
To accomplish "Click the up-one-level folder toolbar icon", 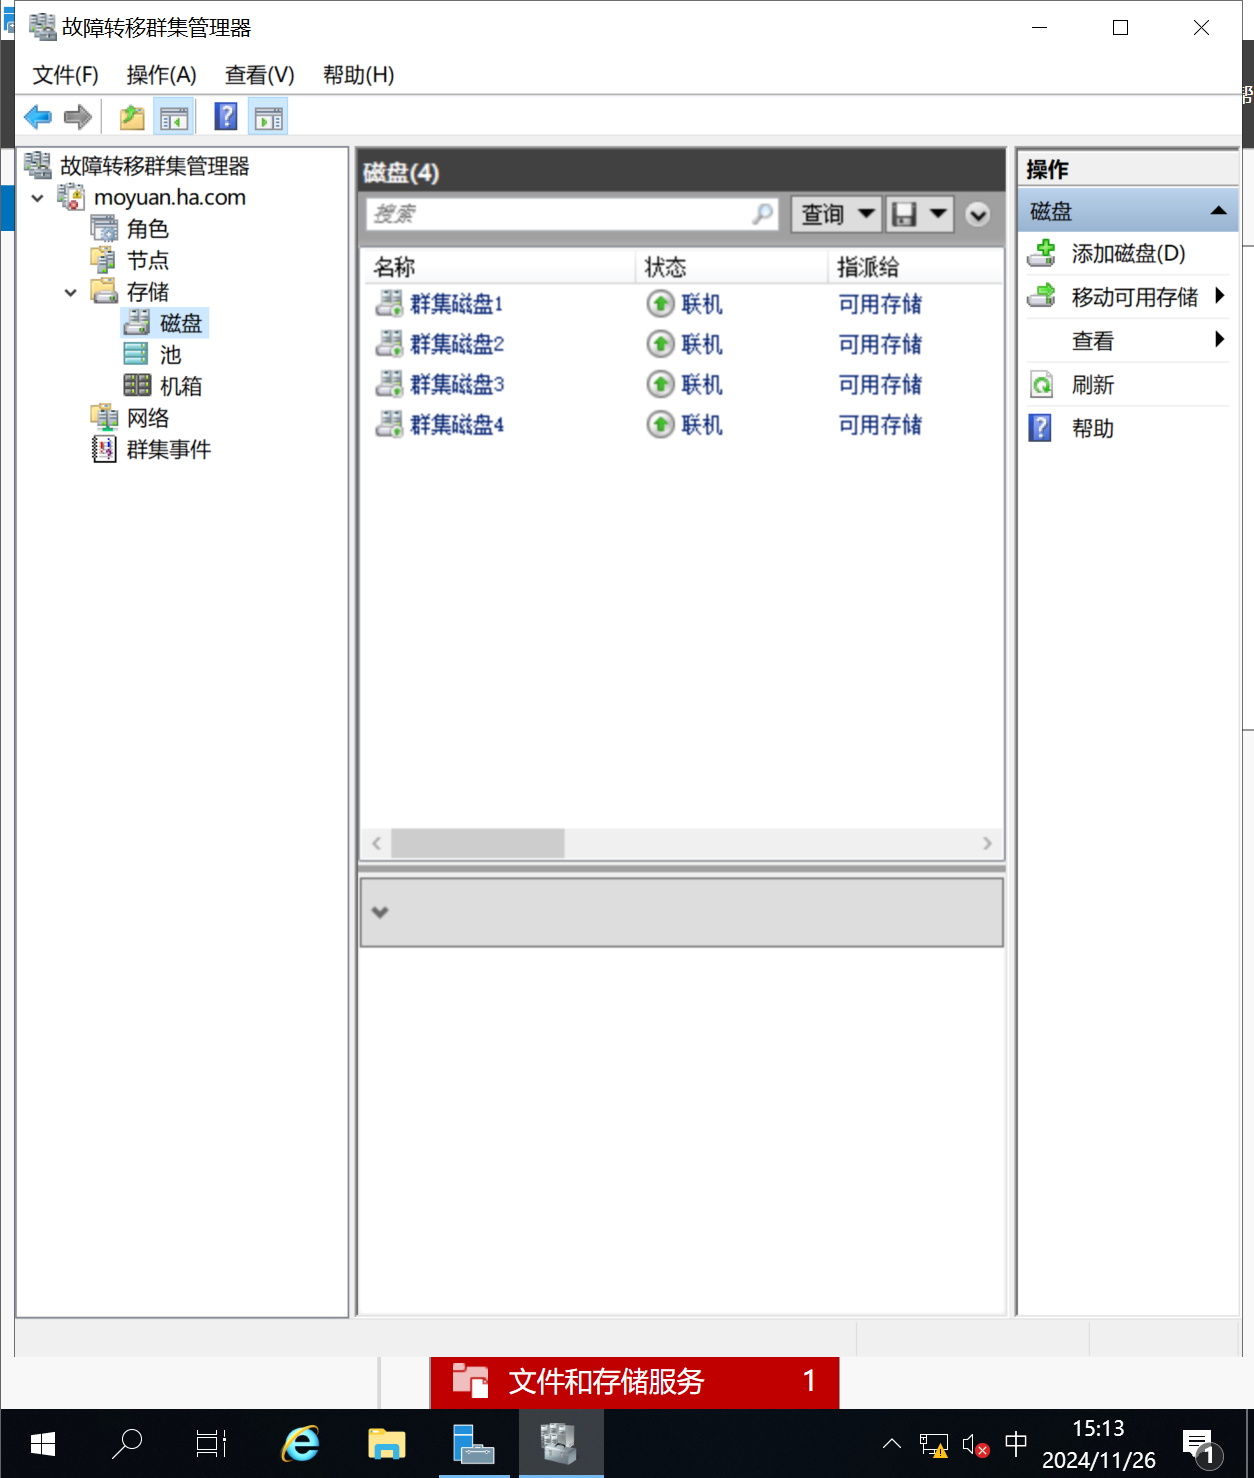I will [132, 118].
